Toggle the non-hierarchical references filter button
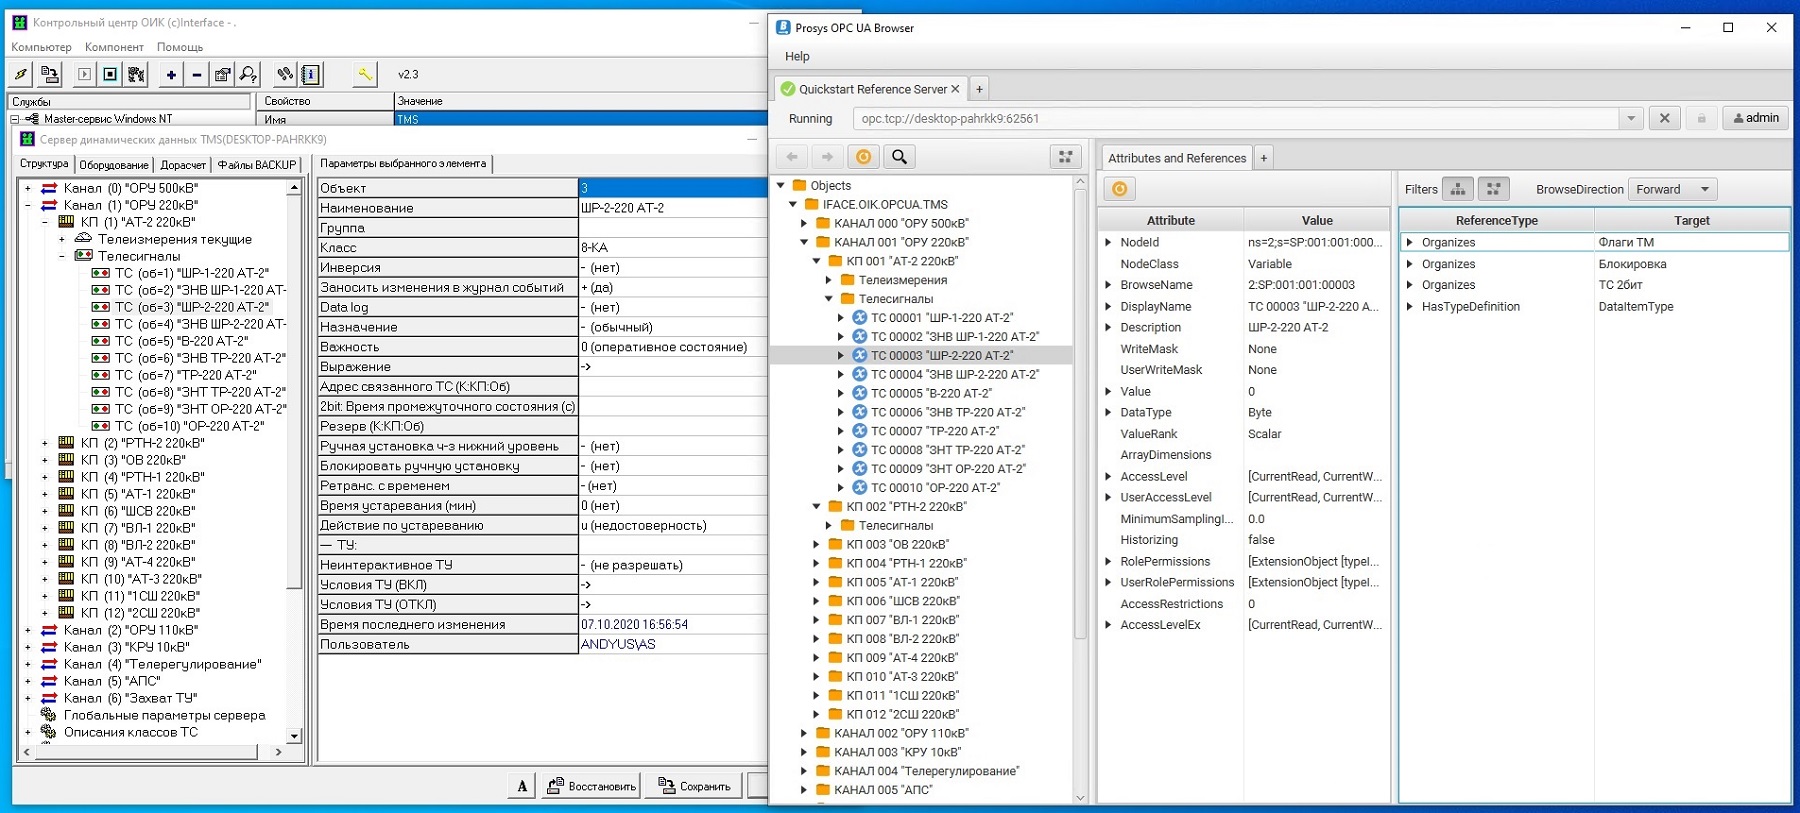This screenshot has height=813, width=1800. click(1493, 189)
